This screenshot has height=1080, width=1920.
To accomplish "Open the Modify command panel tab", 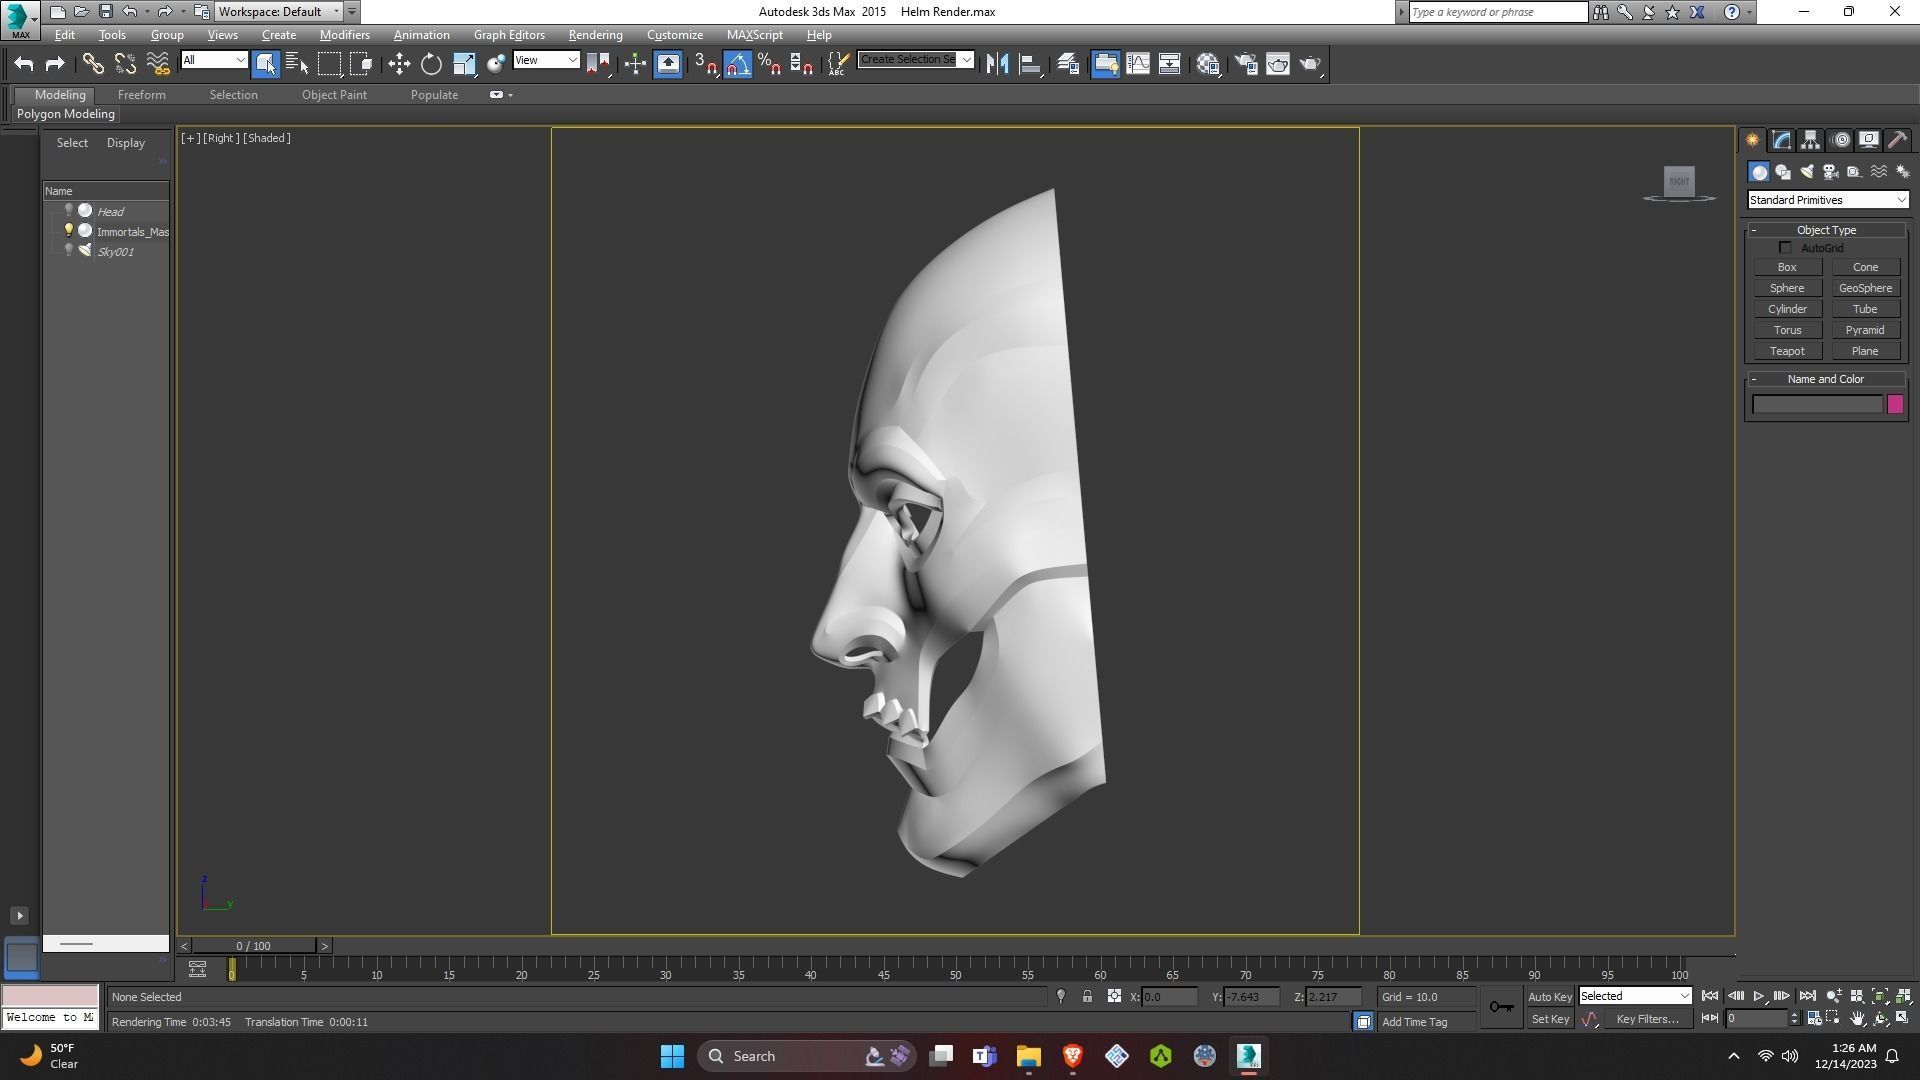I will point(1782,140).
